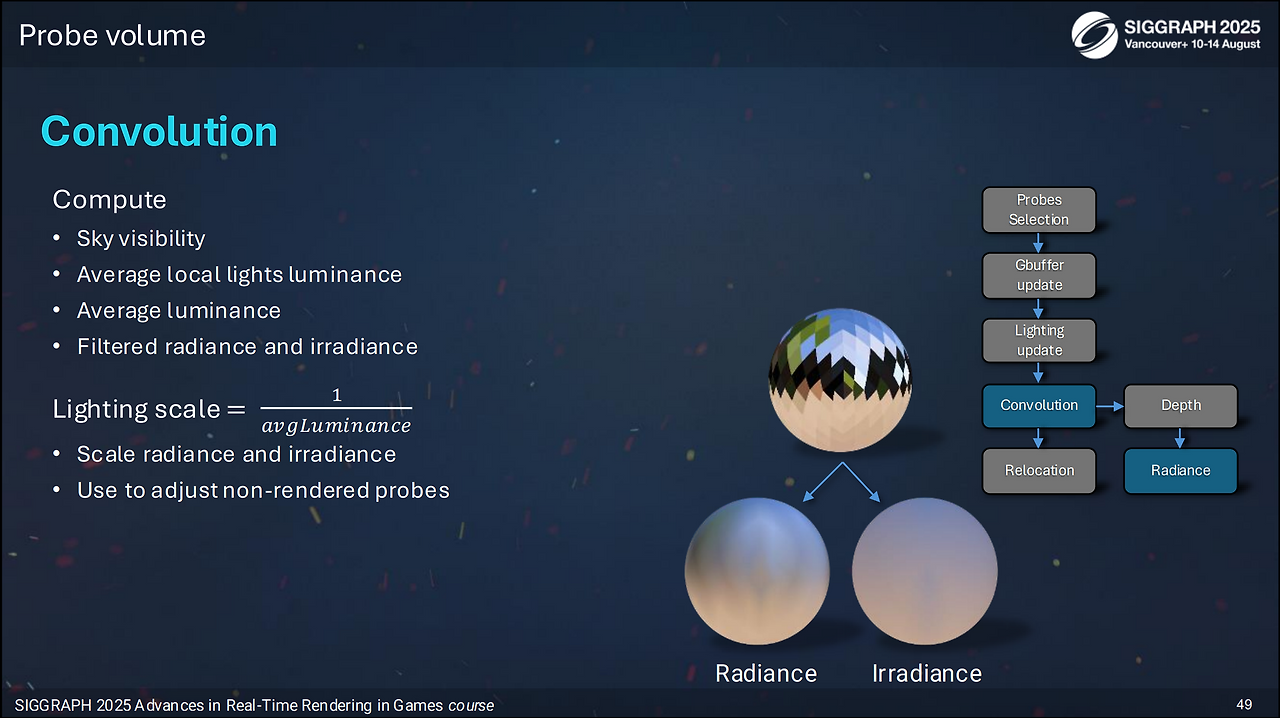Click the SIGGRAPH 2025 Advances course footer text
Image resolution: width=1280 pixels, height=718 pixels.
tap(254, 706)
